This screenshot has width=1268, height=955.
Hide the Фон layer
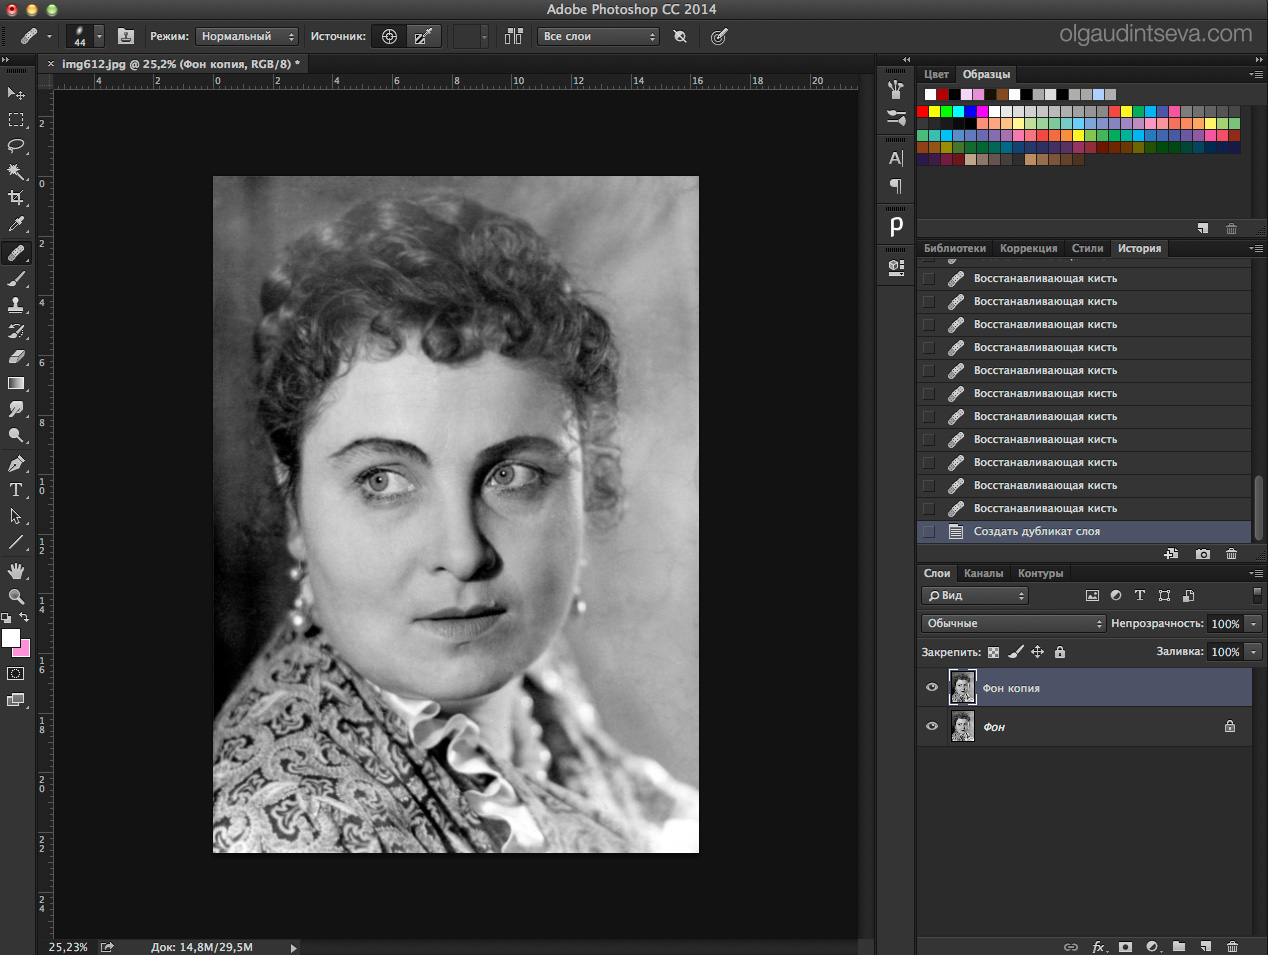(x=932, y=727)
